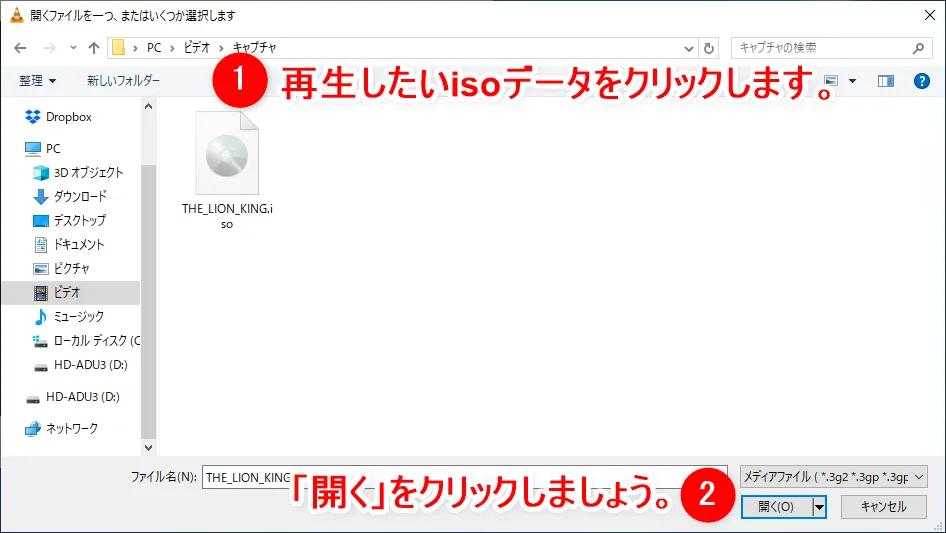This screenshot has height=533, width=946.
Task: Open recent locations dropdown arrow
Action: 73,48
